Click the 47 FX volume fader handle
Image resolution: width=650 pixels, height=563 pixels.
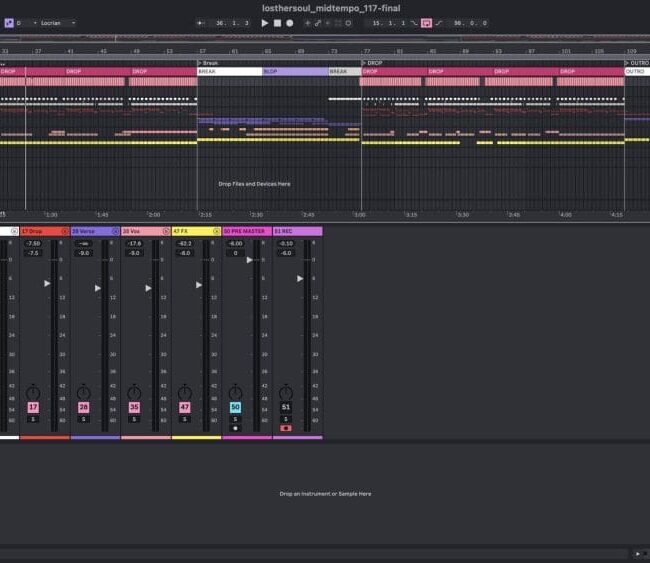199,285
